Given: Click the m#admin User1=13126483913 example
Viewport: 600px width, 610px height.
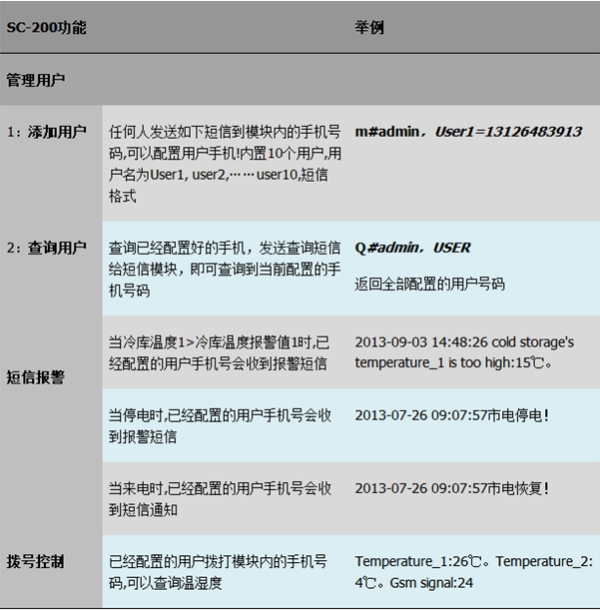Looking at the screenshot, I should (x=468, y=132).
